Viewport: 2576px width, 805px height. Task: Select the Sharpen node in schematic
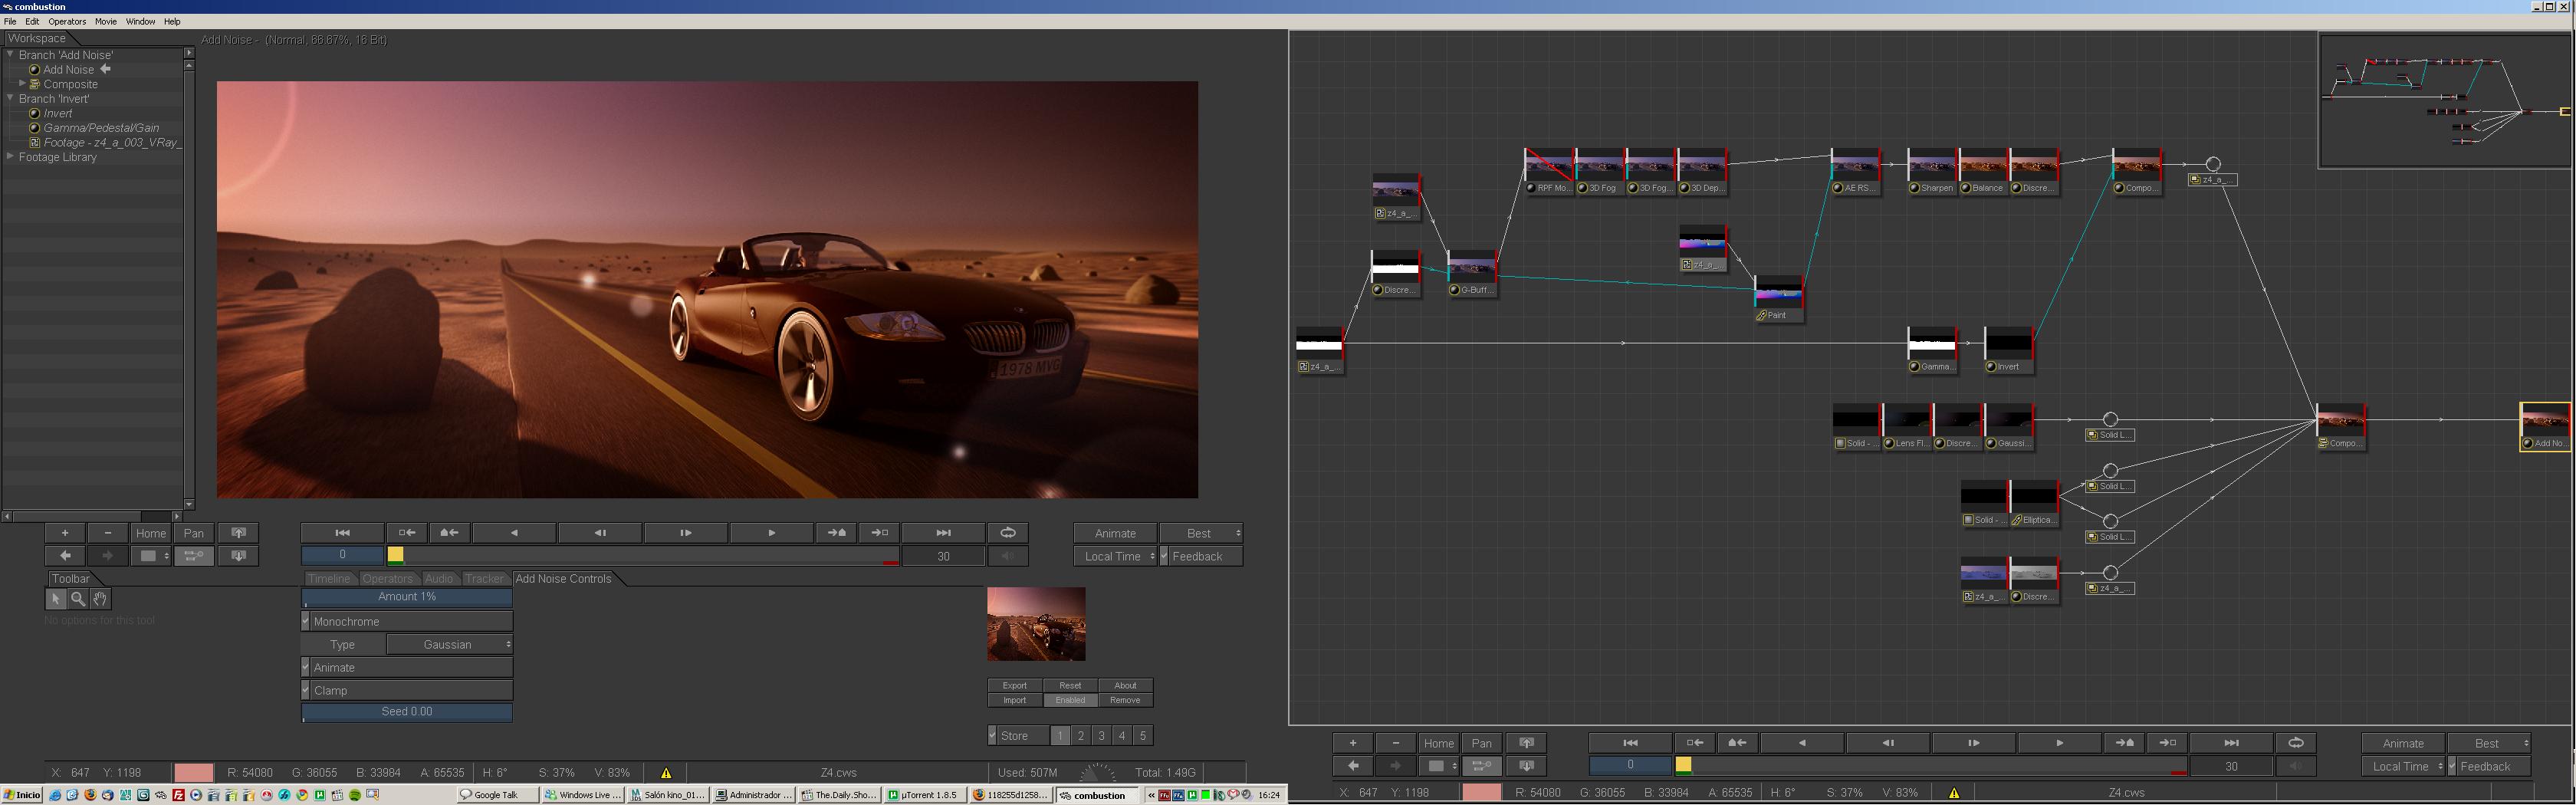point(1932,172)
